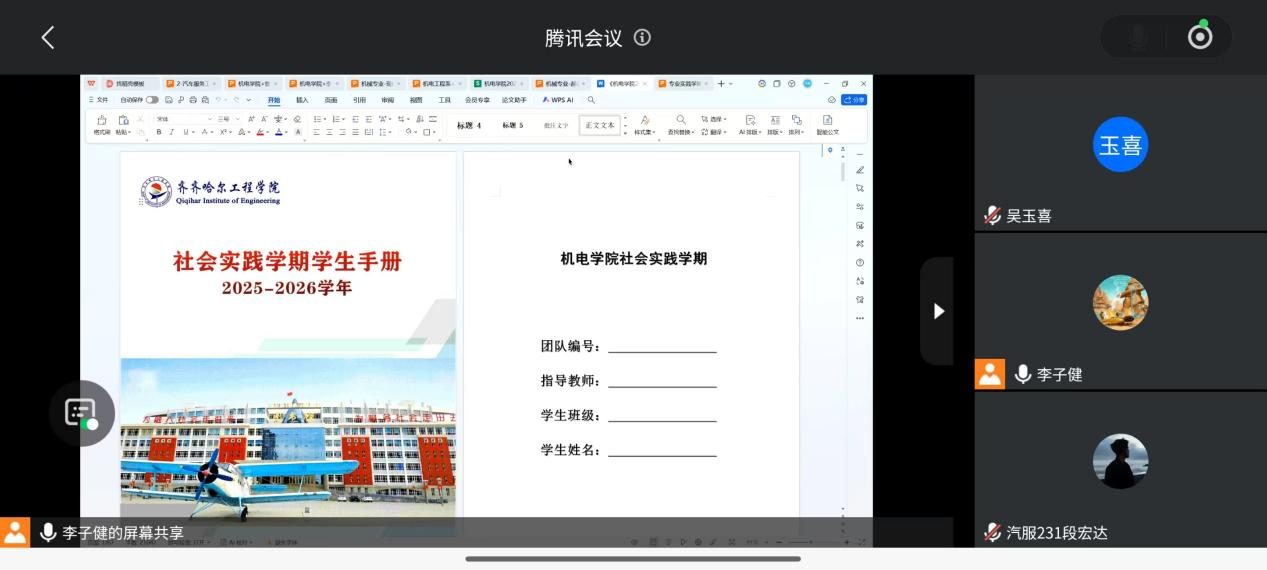Open the chat message bubble button
The image size is (1267, 570).
(x=81, y=413)
